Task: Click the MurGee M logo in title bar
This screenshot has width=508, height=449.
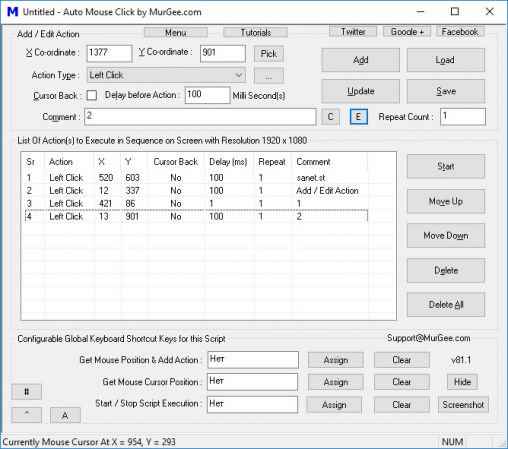Action: pos(12,12)
